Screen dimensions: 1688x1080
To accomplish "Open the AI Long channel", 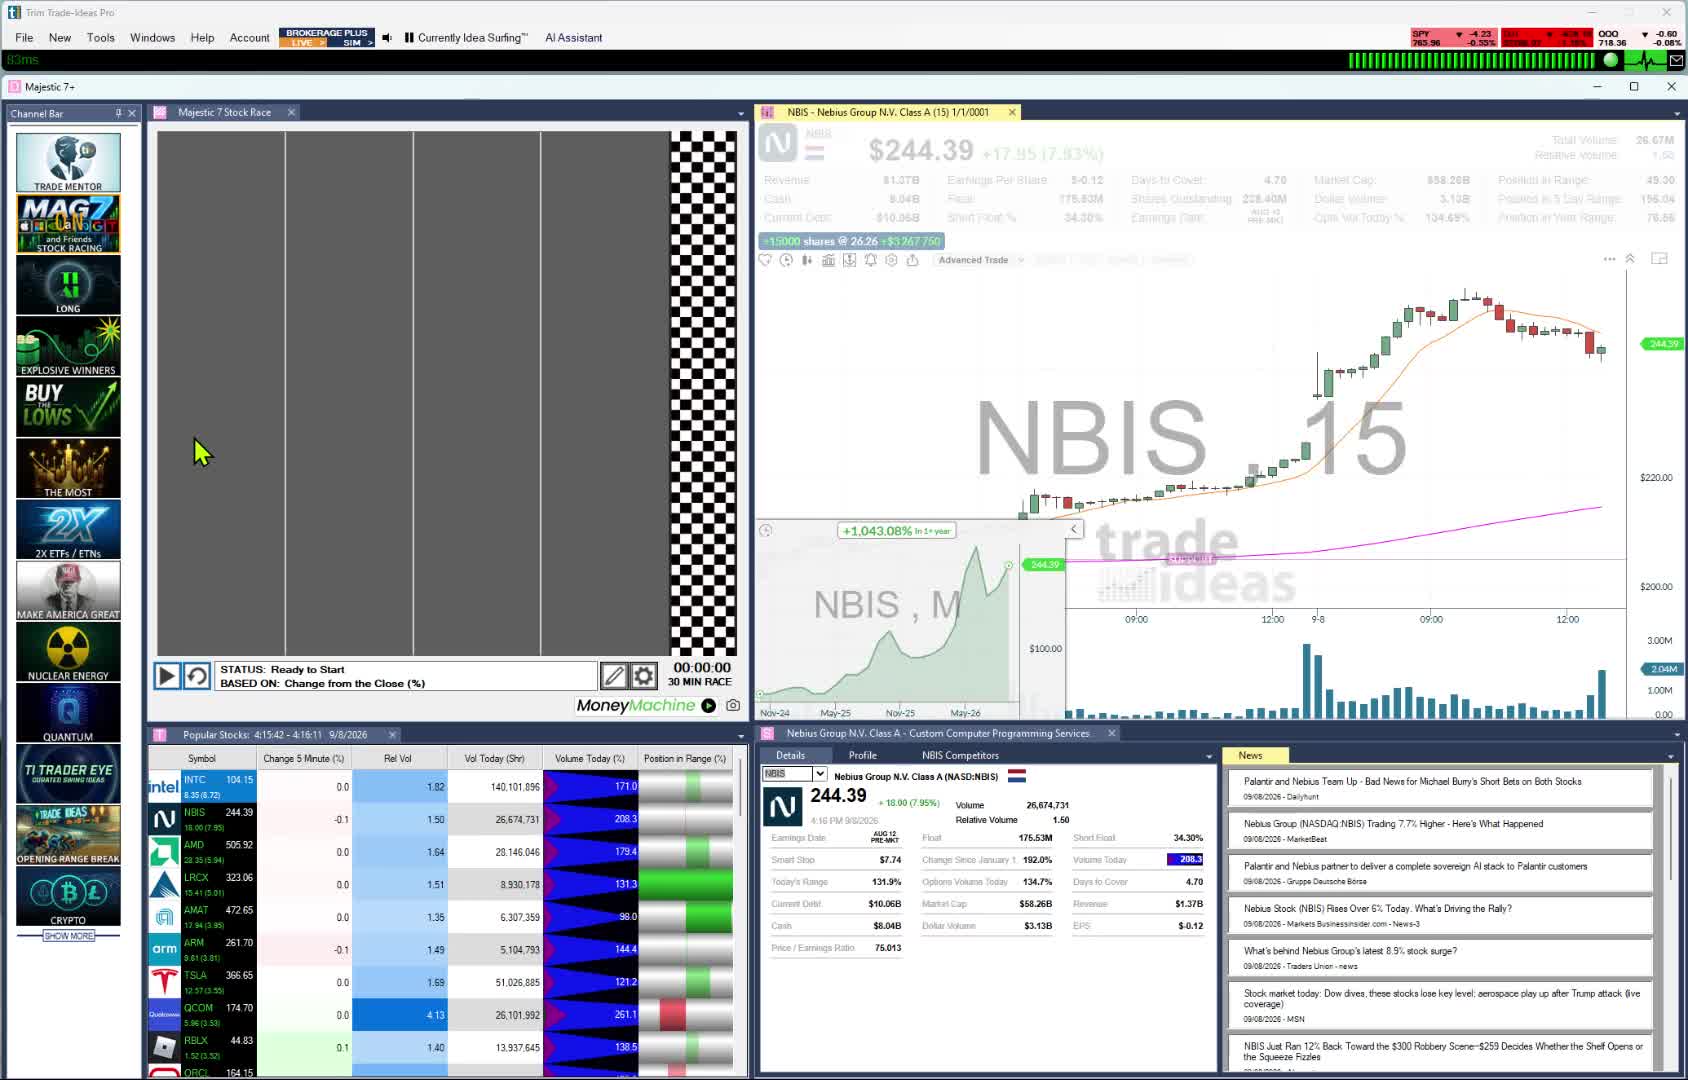I will pyautogui.click(x=68, y=285).
